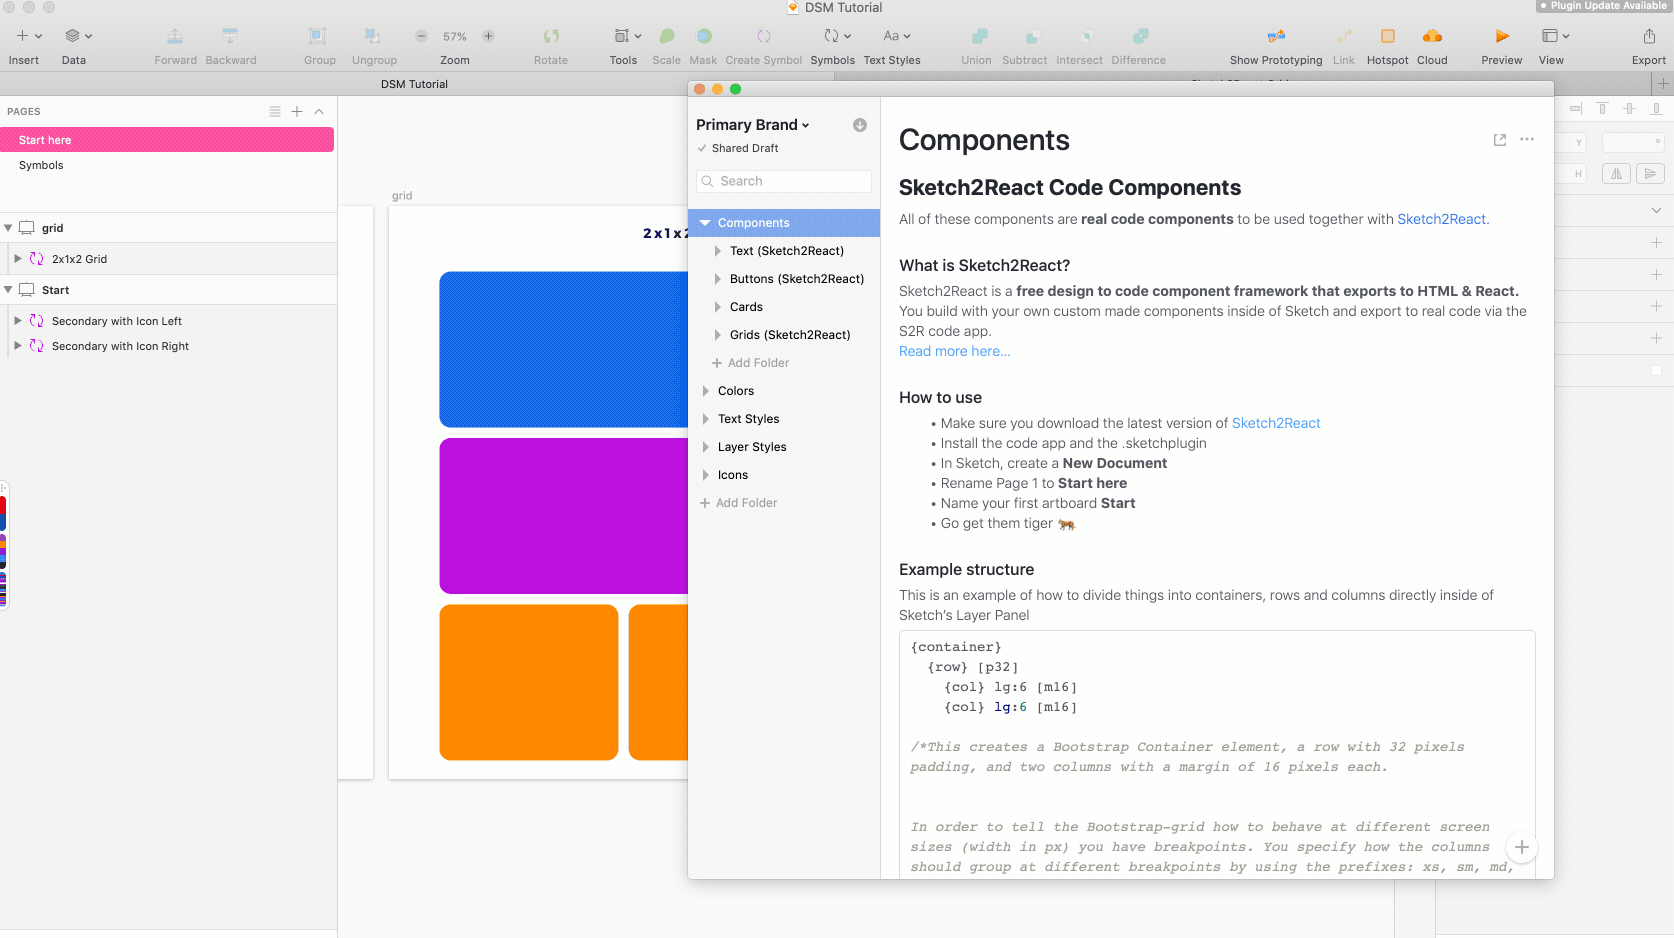The height and width of the screenshot is (938, 1674).
Task: Click the Plugin Update Available notice
Action: (1603, 6)
